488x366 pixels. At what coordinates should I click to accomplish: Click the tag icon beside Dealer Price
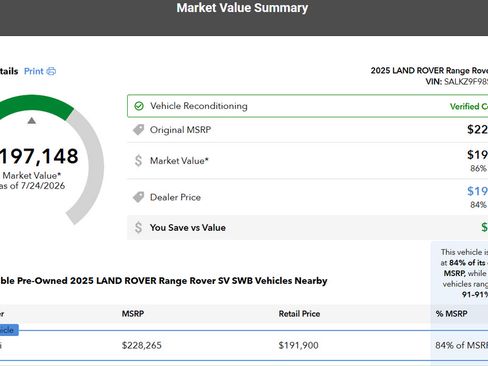coord(139,197)
